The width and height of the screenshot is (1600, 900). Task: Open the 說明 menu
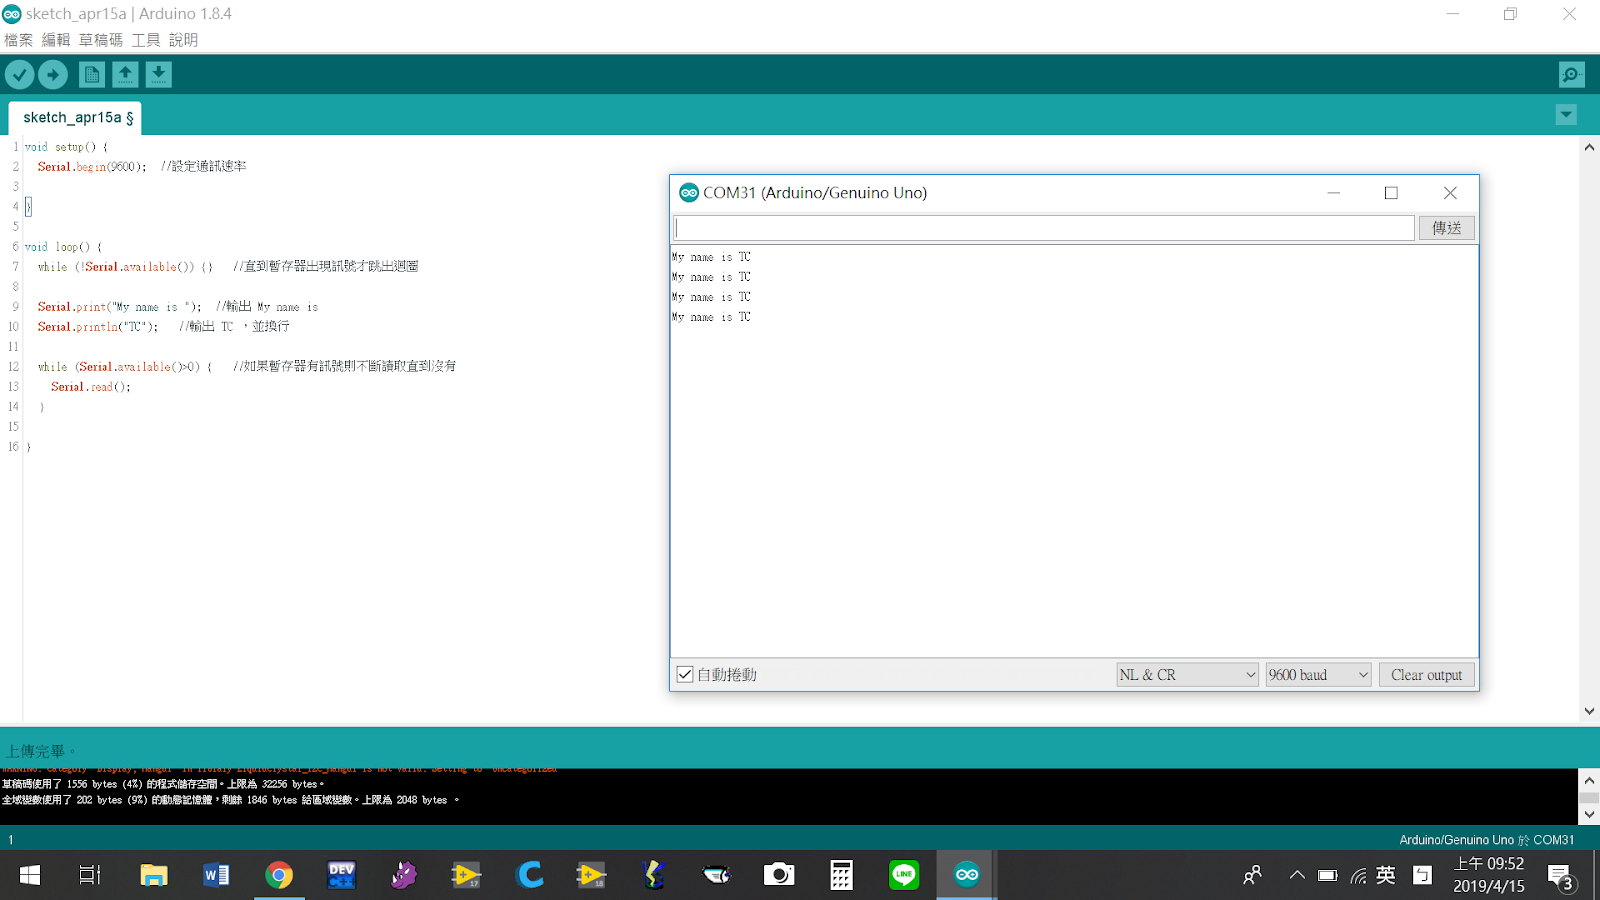click(183, 40)
